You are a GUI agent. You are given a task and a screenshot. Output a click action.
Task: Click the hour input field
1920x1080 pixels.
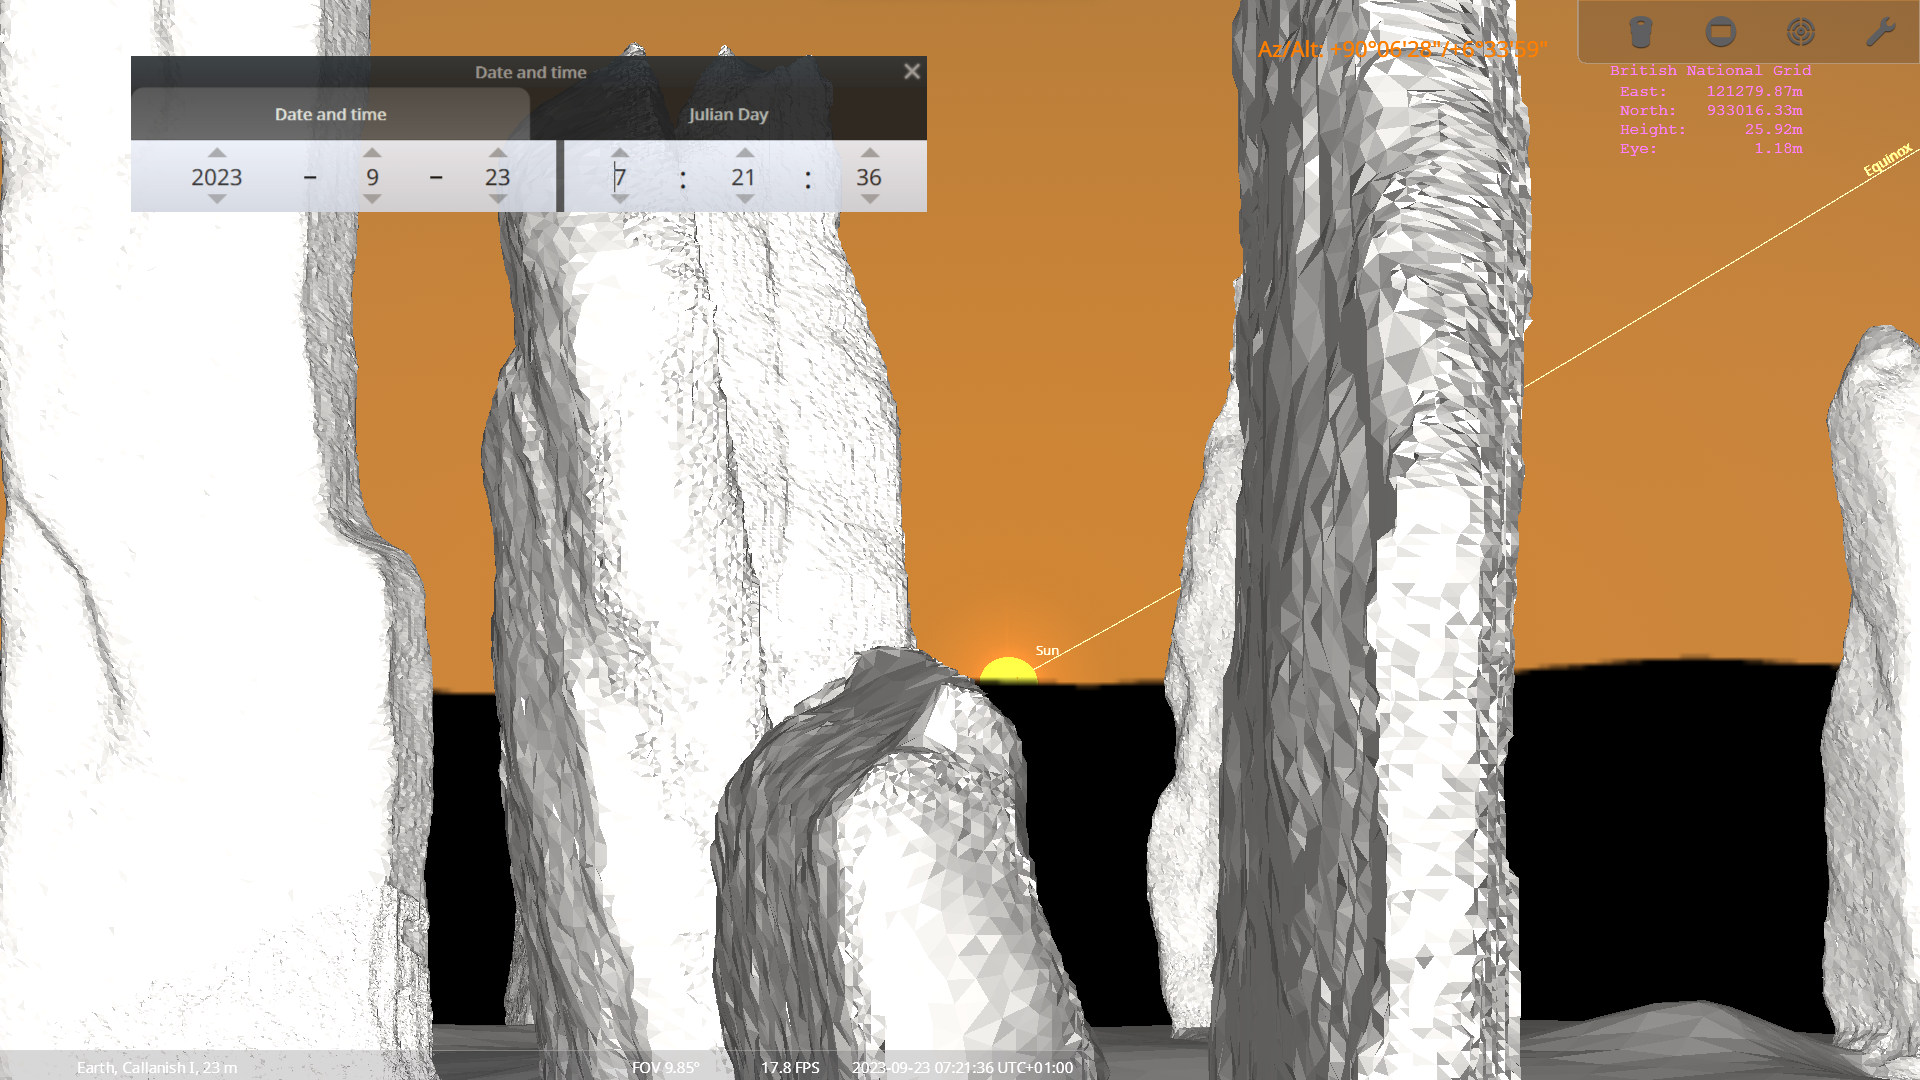point(620,177)
